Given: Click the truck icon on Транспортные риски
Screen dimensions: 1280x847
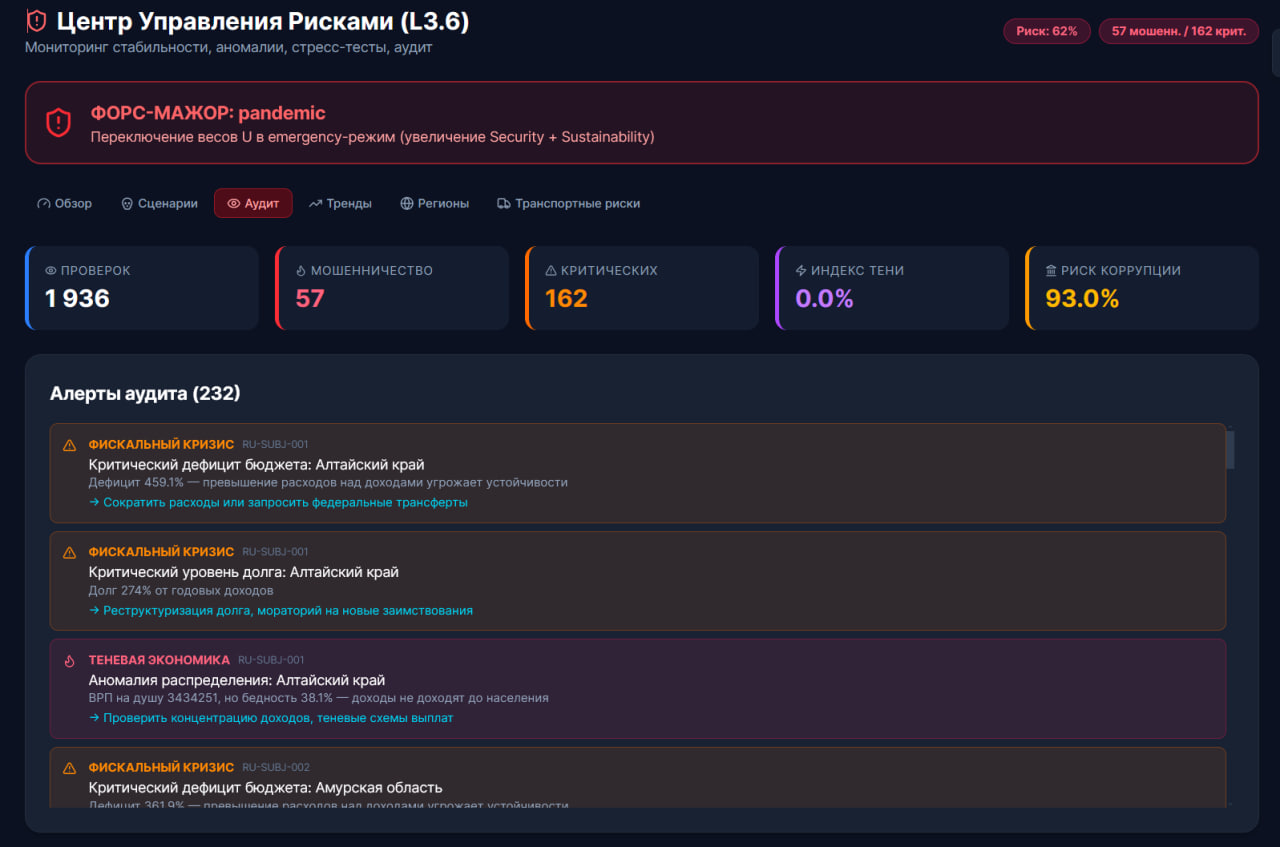Looking at the screenshot, I should (504, 203).
